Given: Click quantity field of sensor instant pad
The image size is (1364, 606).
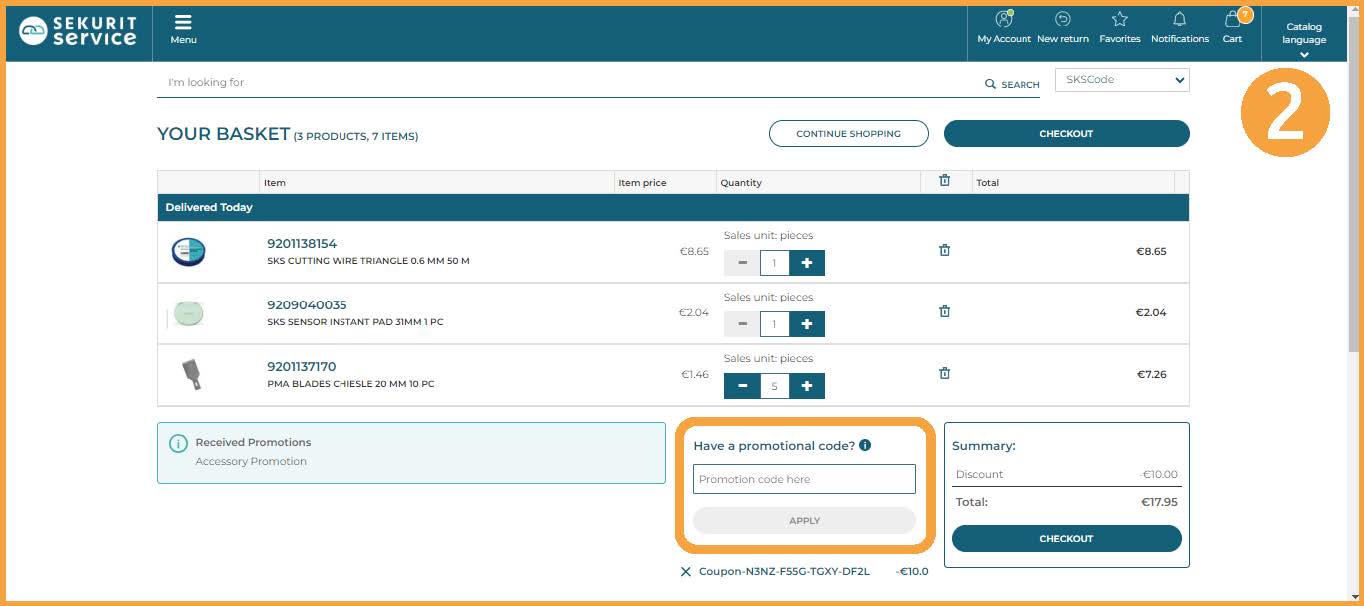Looking at the screenshot, I should pos(775,324).
